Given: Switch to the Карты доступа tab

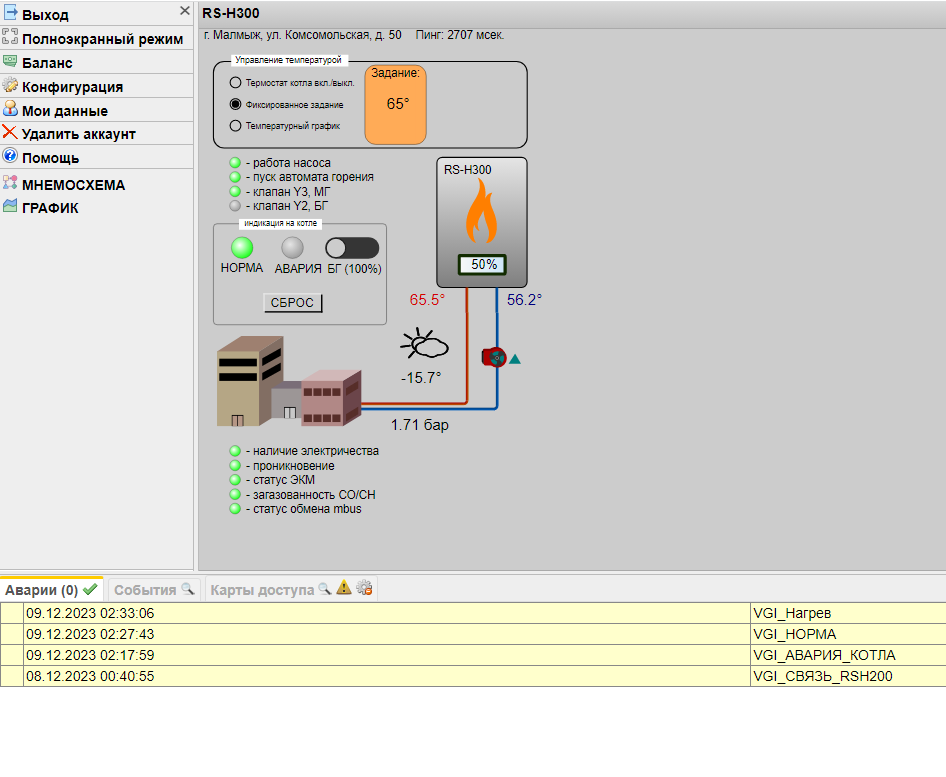Looking at the screenshot, I should (291, 589).
